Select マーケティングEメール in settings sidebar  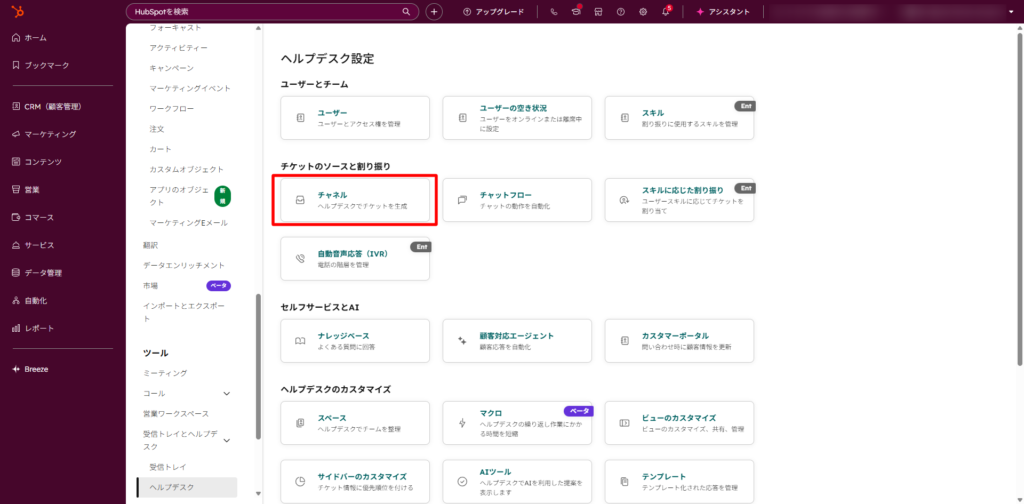pyautogui.click(x=188, y=223)
